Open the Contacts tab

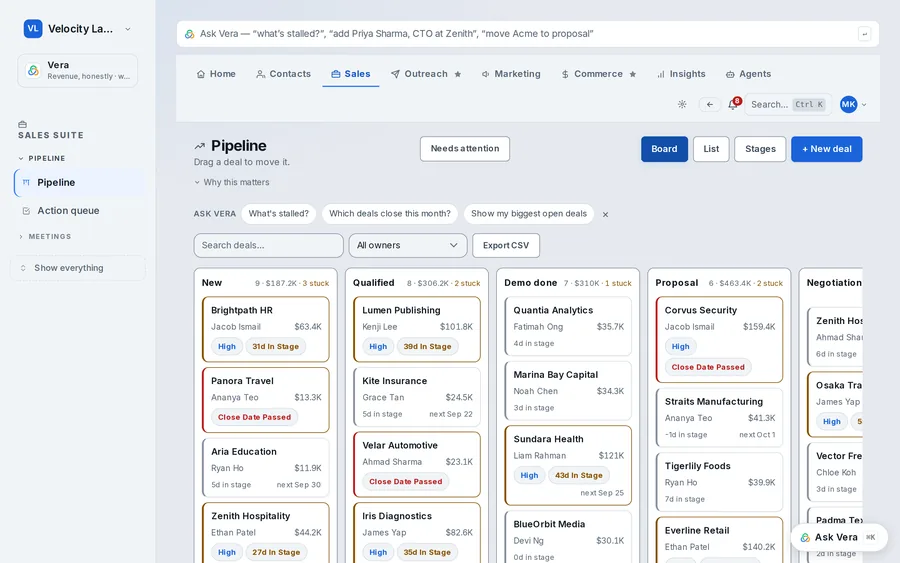click(283, 74)
